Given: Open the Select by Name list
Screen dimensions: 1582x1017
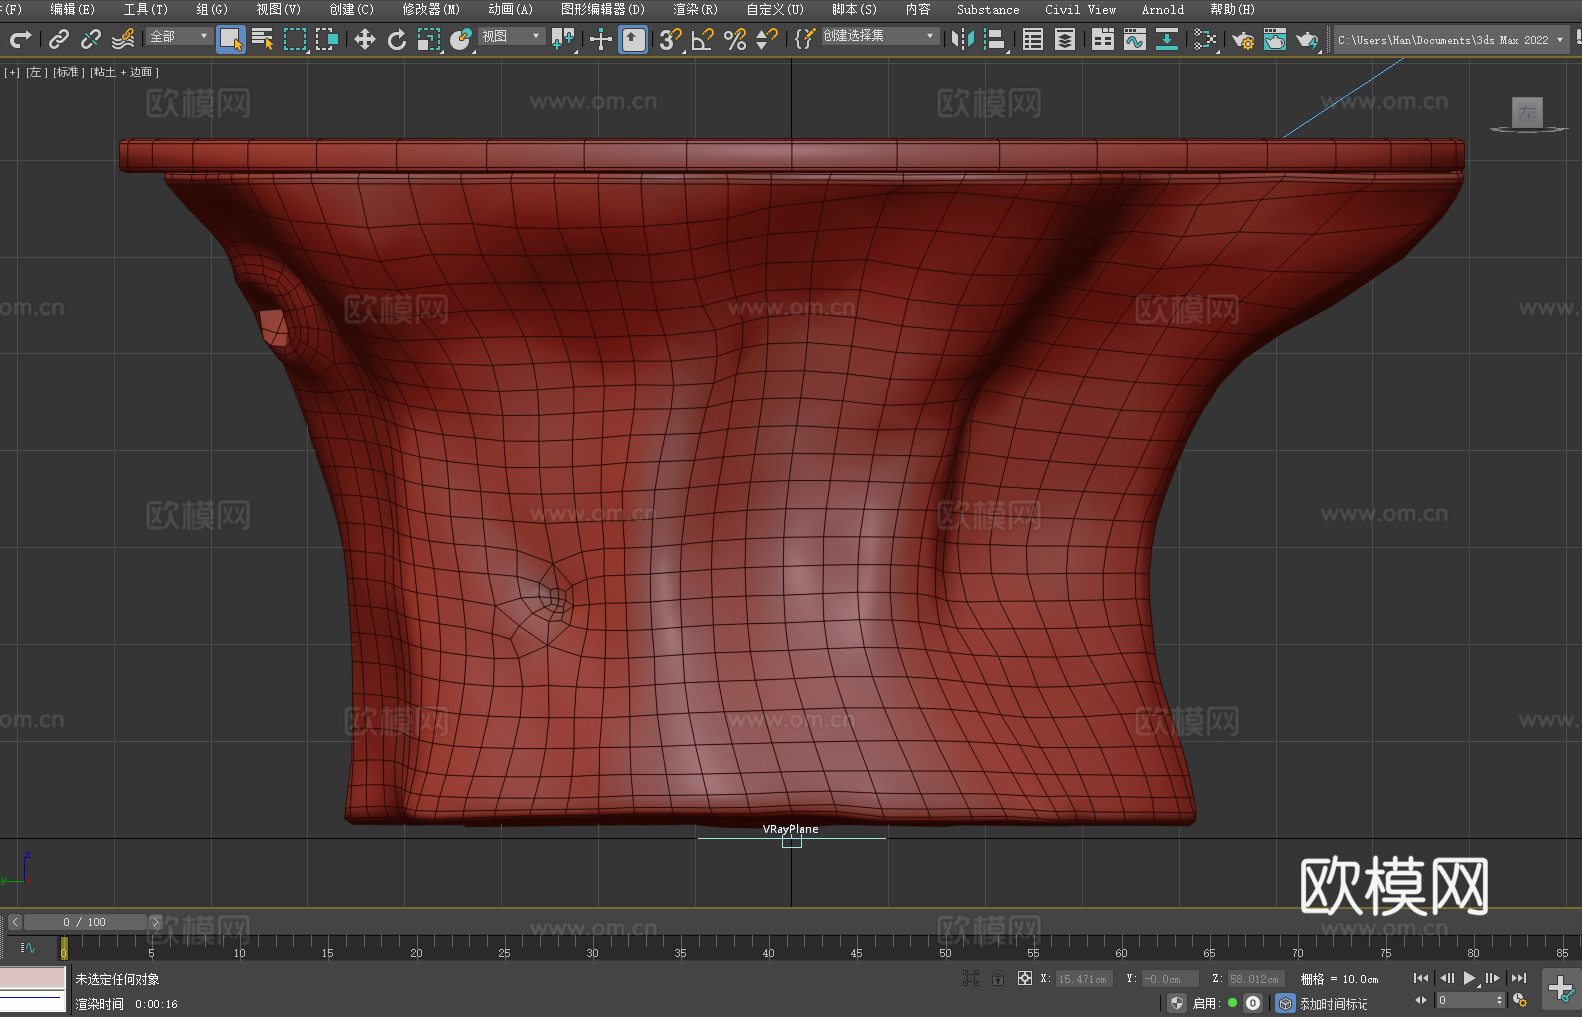Looking at the screenshot, I should pyautogui.click(x=263, y=39).
